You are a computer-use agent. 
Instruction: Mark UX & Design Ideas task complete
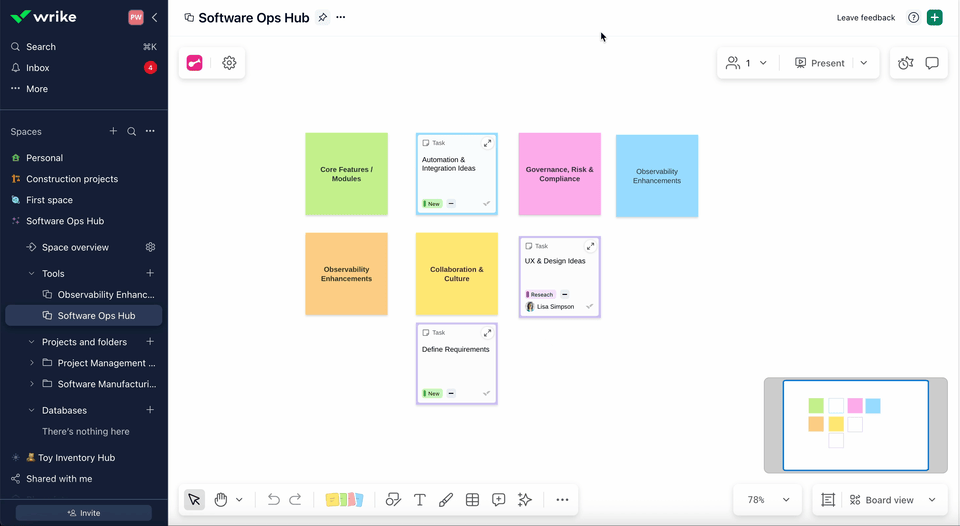(x=590, y=306)
